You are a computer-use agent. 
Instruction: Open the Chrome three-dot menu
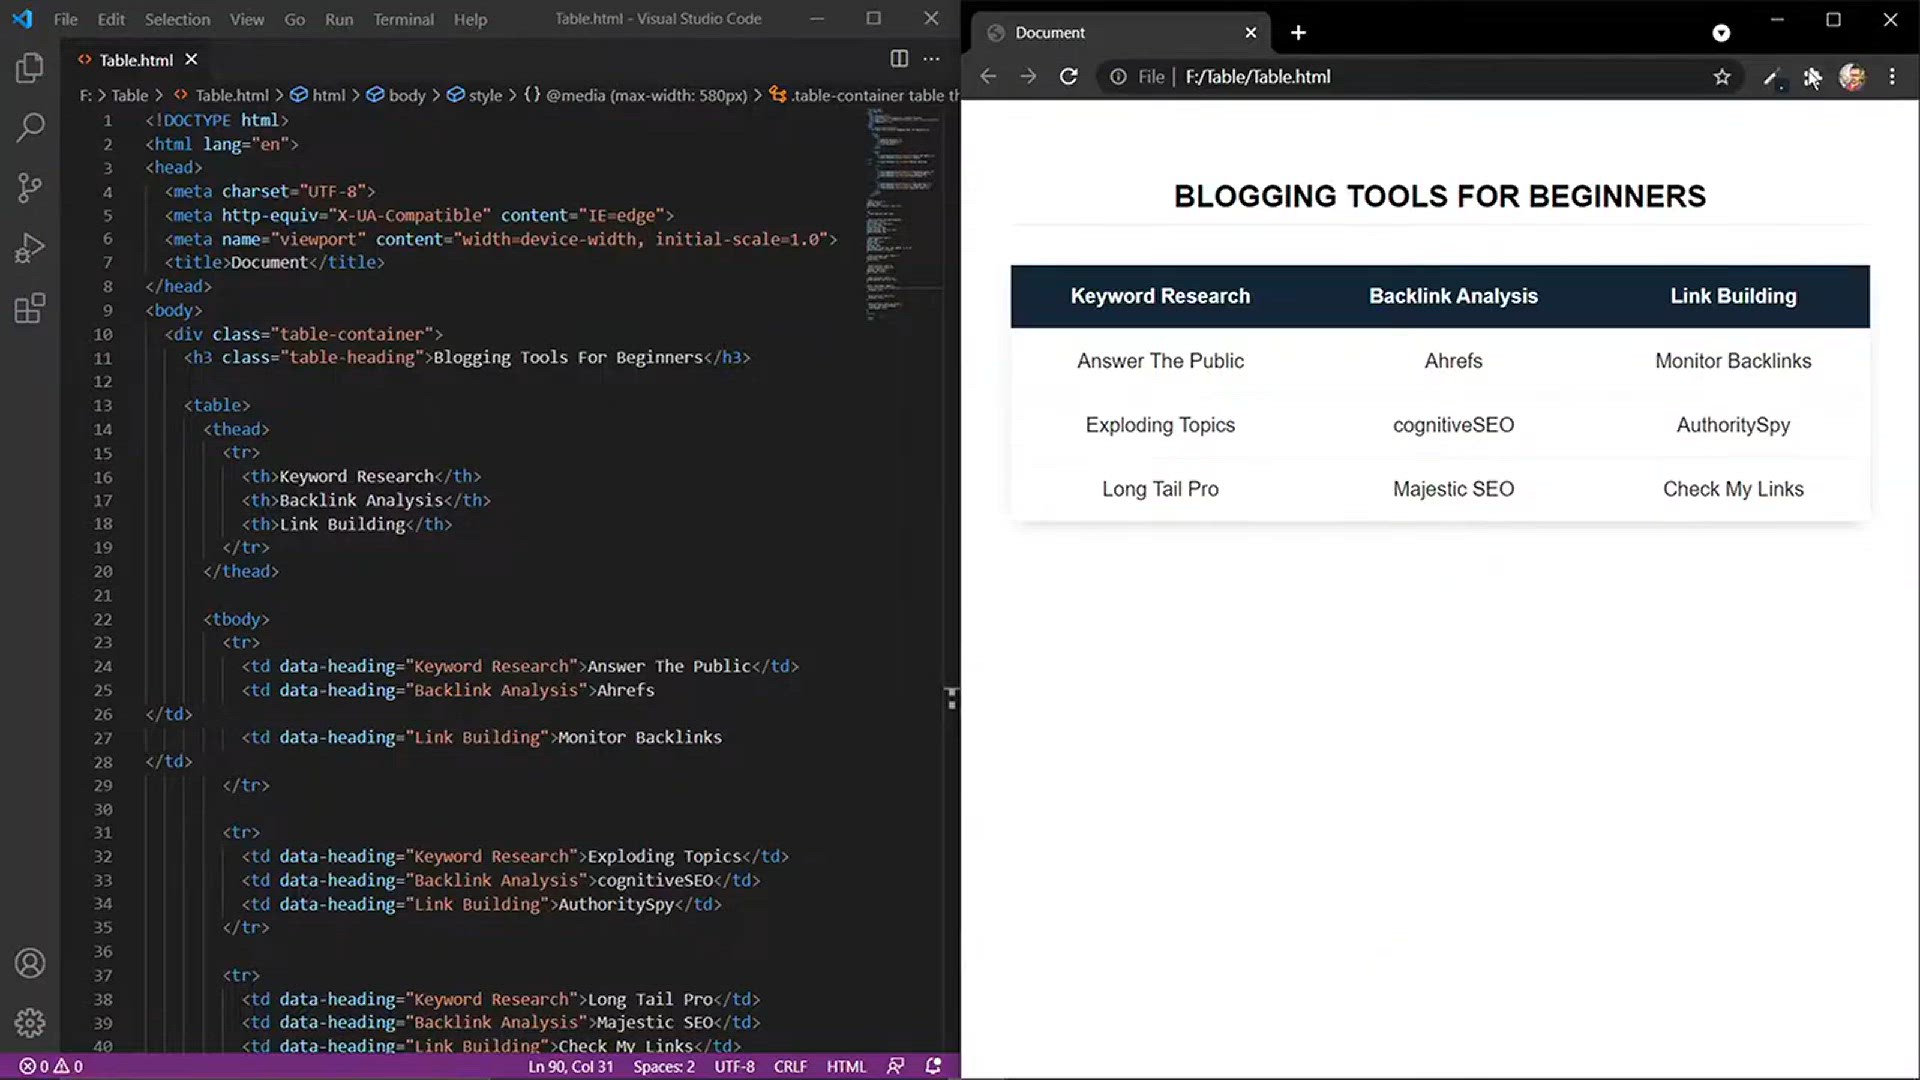(1892, 77)
